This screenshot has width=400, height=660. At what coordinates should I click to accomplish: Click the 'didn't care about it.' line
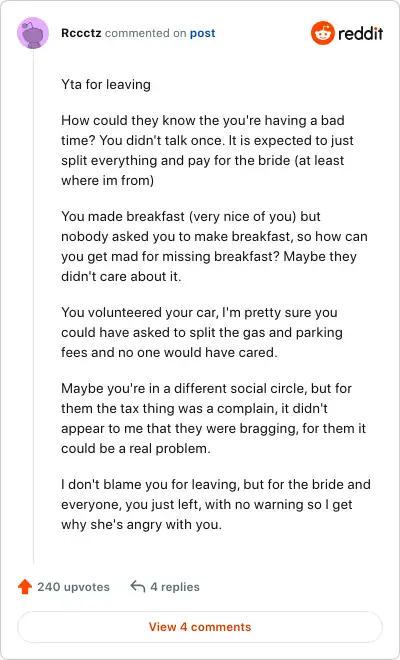point(121,276)
